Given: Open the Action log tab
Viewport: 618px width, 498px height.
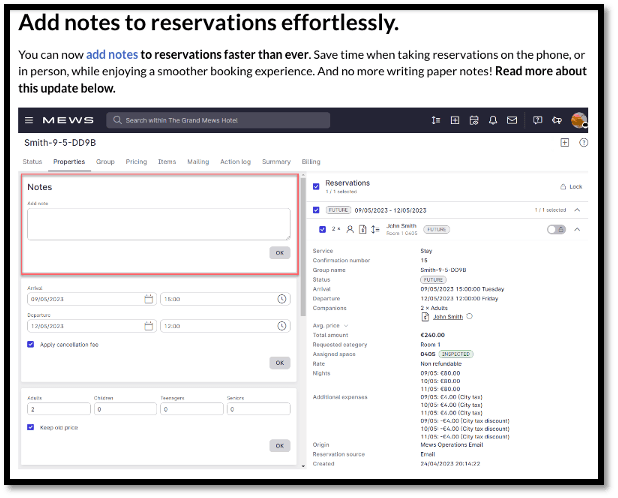Looking at the screenshot, I should pos(235,161).
